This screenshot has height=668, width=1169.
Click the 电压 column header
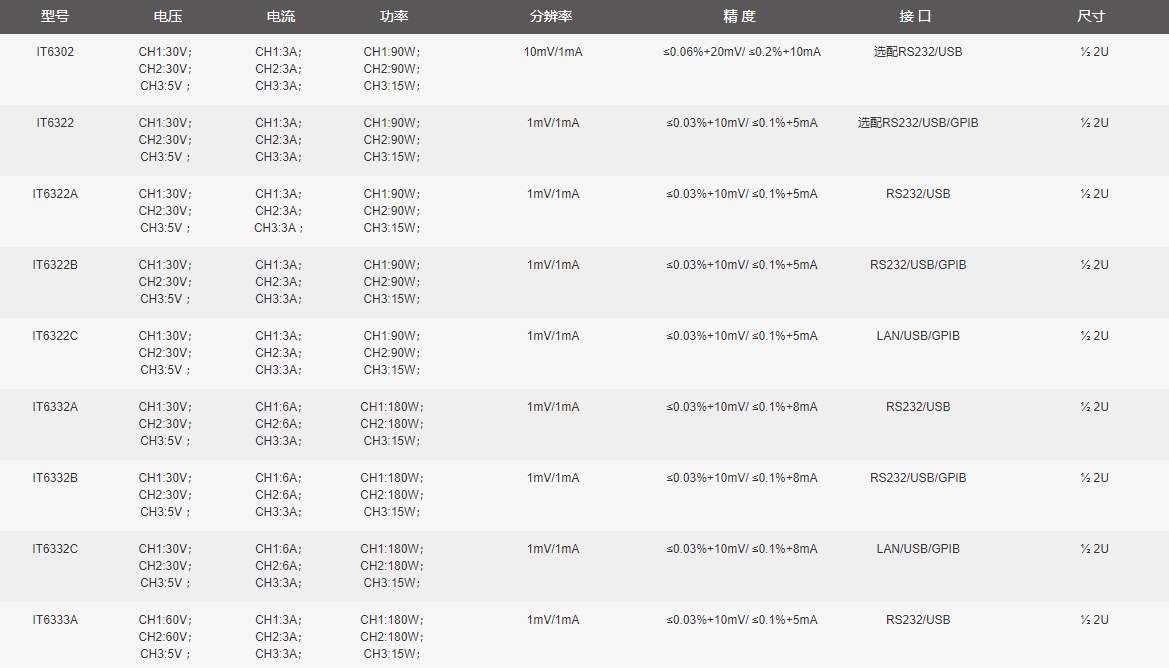point(168,17)
